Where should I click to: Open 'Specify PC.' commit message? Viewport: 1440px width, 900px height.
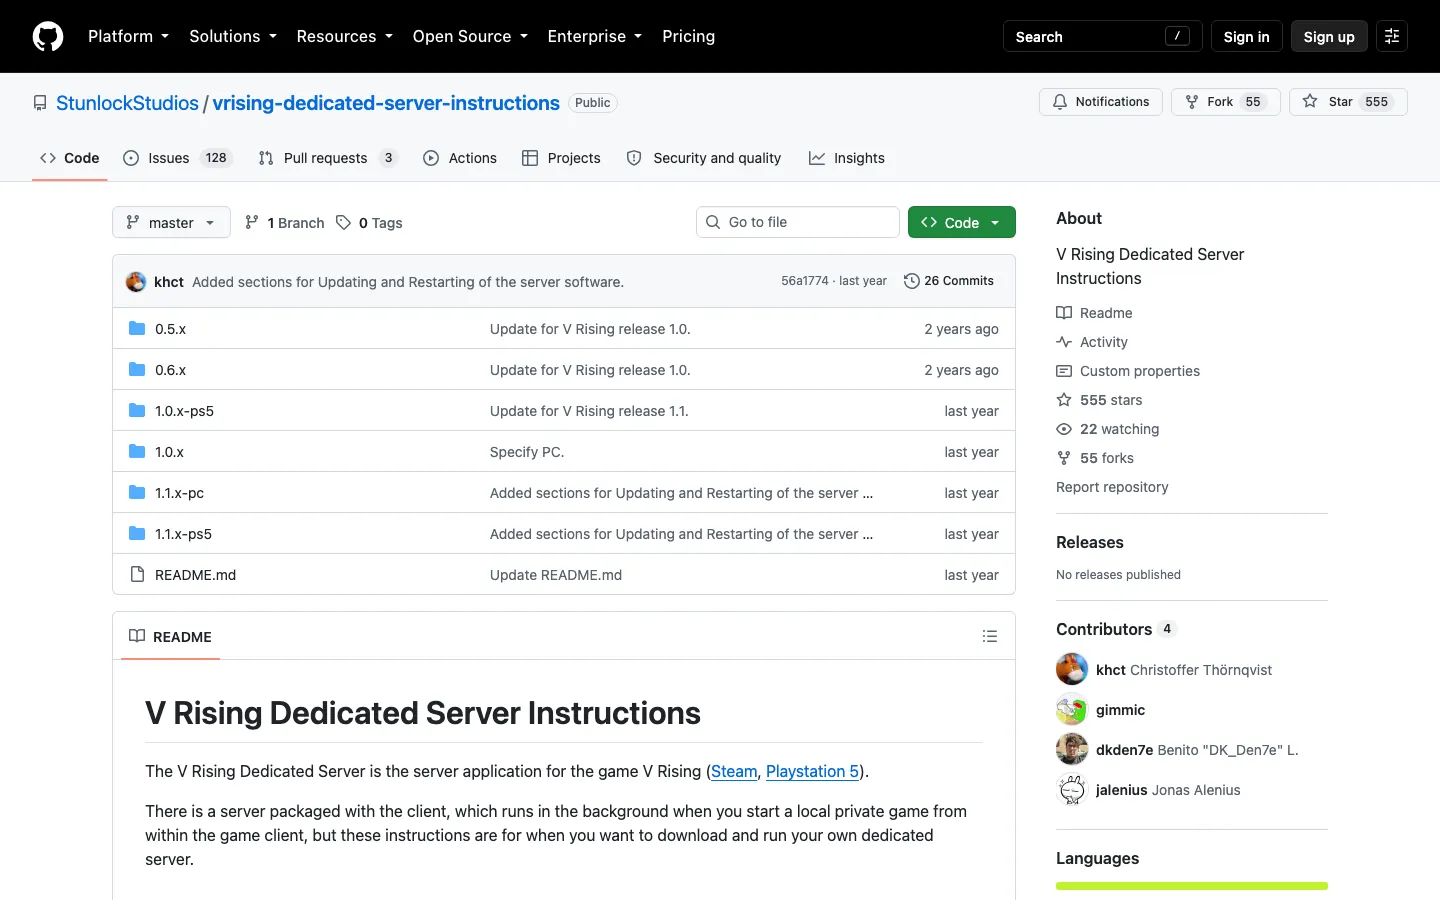coord(527,452)
